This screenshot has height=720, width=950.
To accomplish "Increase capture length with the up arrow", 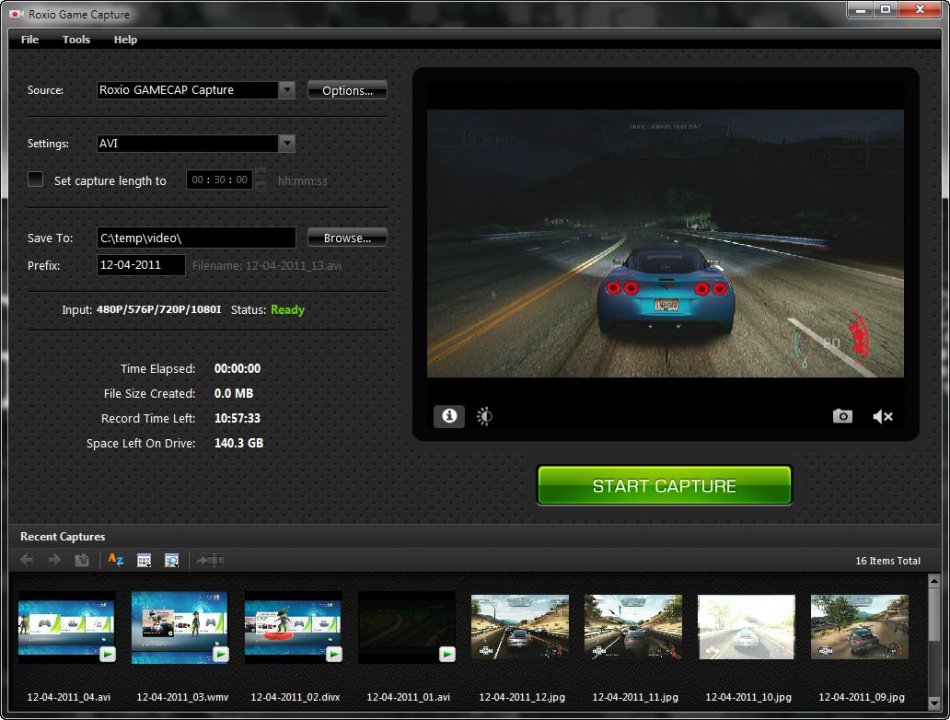I will (x=261, y=174).
